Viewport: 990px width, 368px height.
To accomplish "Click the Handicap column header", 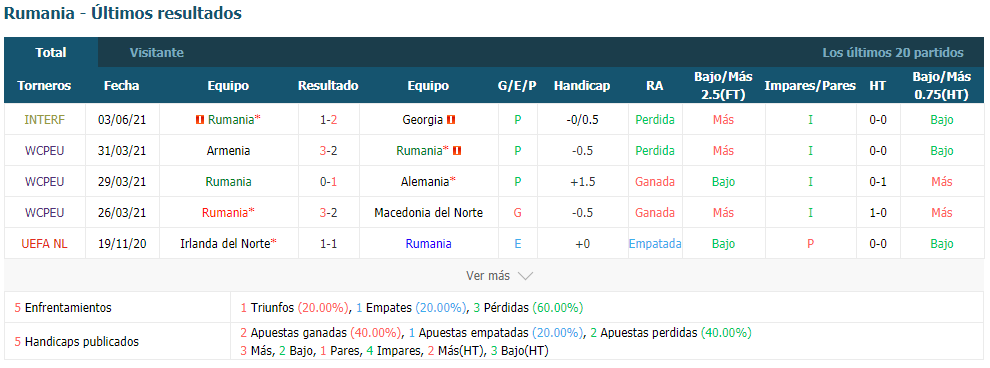I will pyautogui.click(x=582, y=86).
